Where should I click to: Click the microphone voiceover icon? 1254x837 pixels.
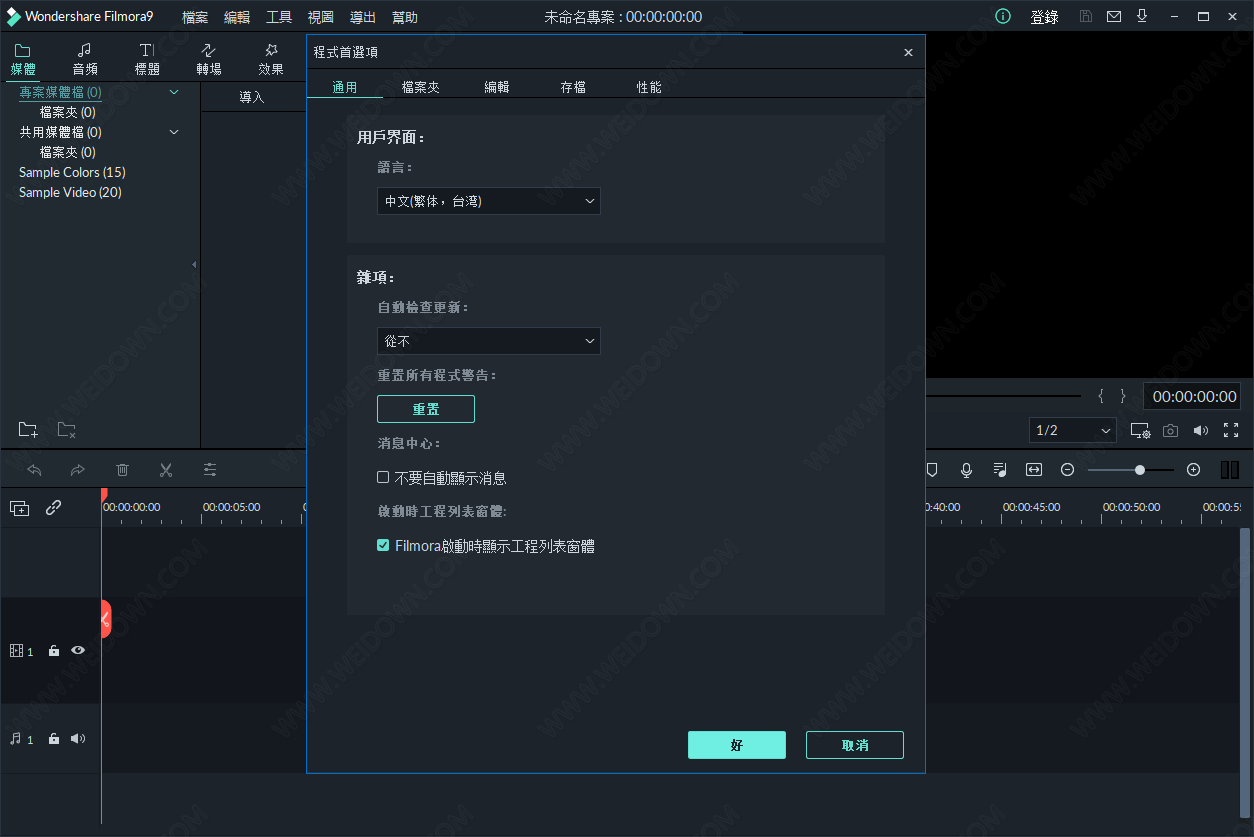(966, 469)
